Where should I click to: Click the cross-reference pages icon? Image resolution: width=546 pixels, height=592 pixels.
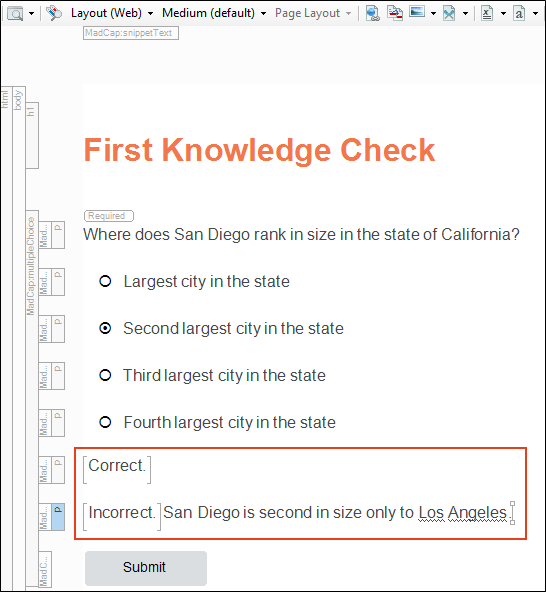pyautogui.click(x=395, y=13)
